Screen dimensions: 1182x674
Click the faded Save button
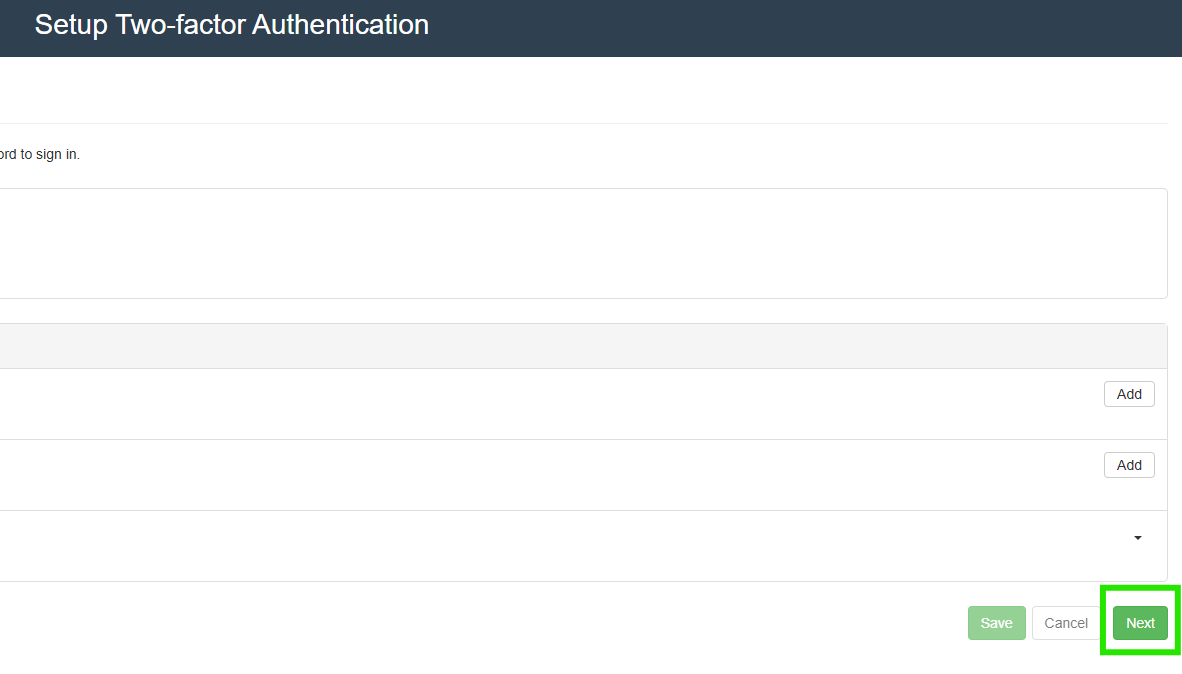coord(996,623)
